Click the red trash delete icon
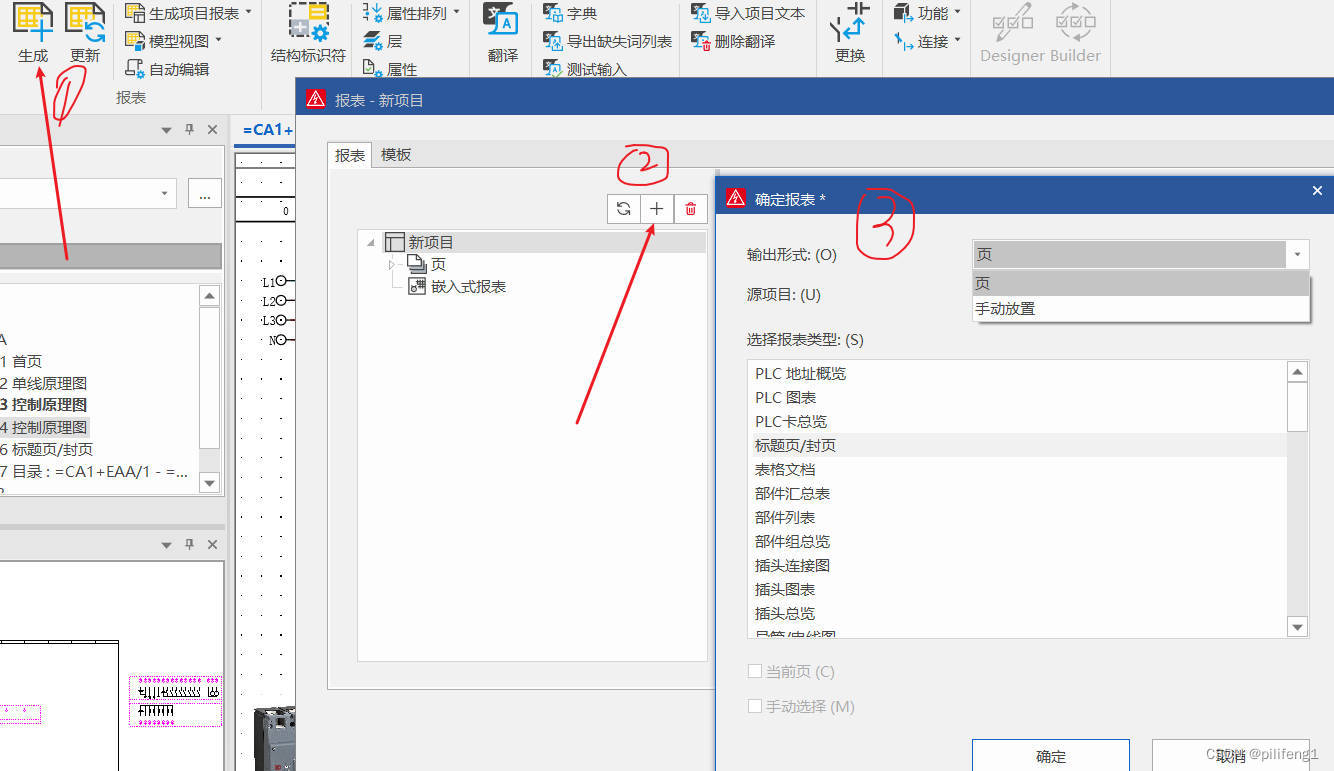1334x771 pixels. click(x=690, y=209)
